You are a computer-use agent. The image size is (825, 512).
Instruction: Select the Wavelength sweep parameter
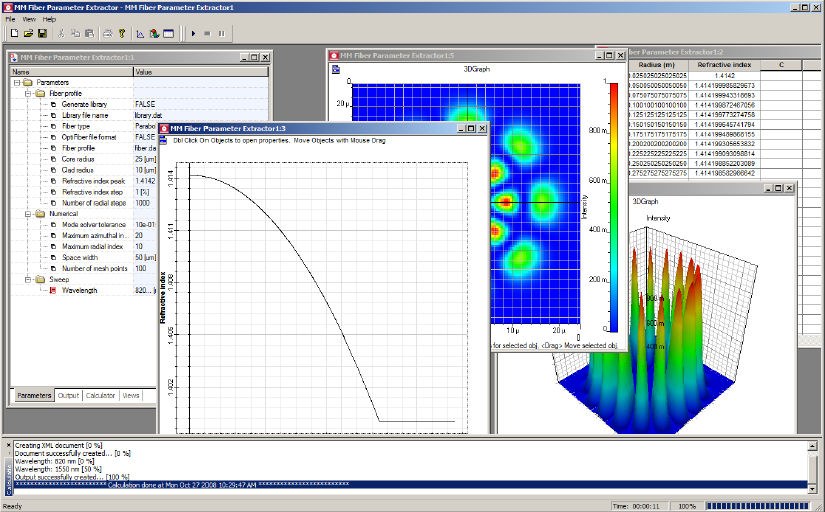(81, 290)
